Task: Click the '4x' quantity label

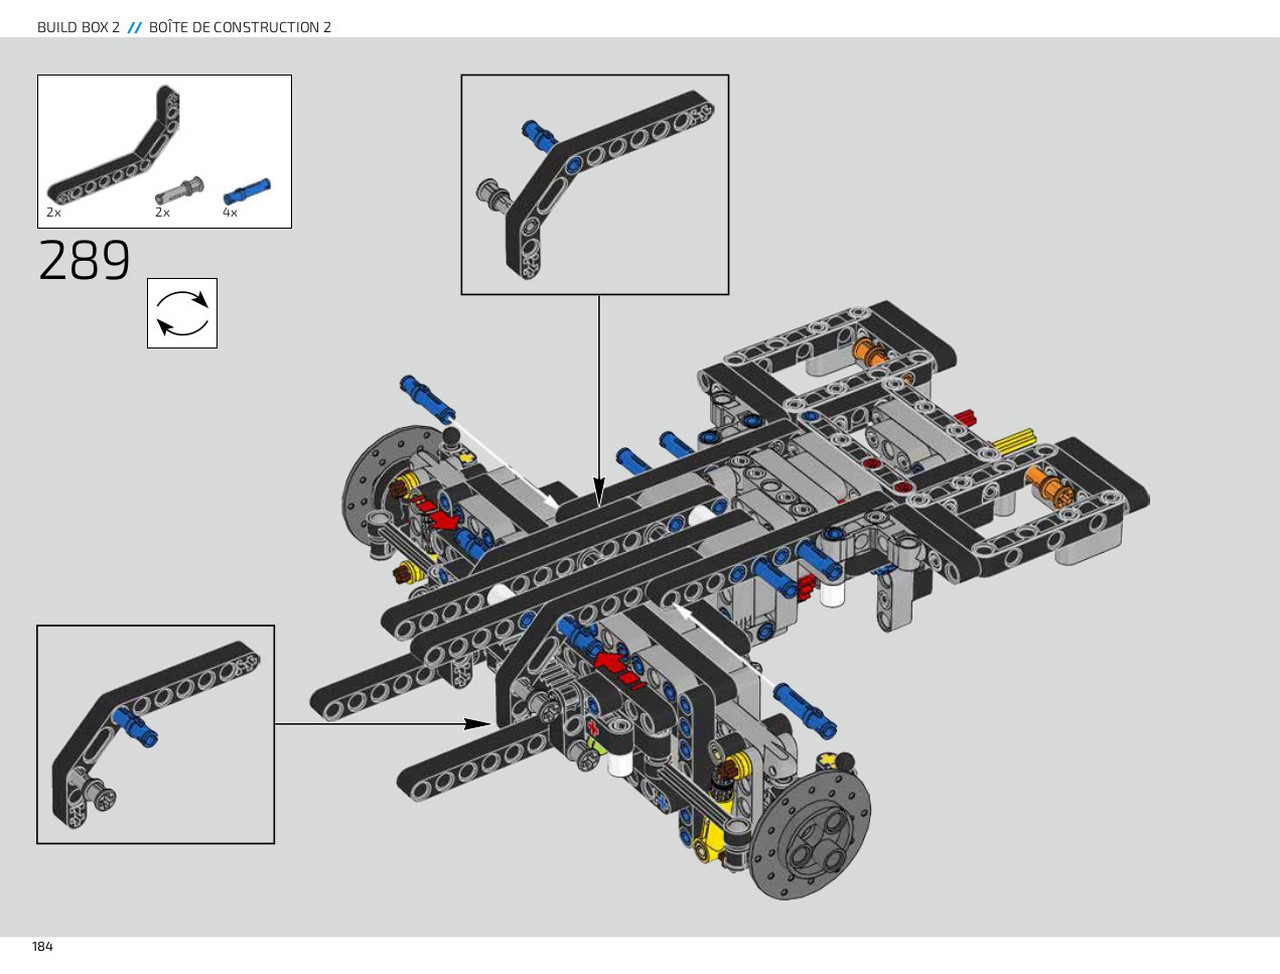Action: click(230, 213)
